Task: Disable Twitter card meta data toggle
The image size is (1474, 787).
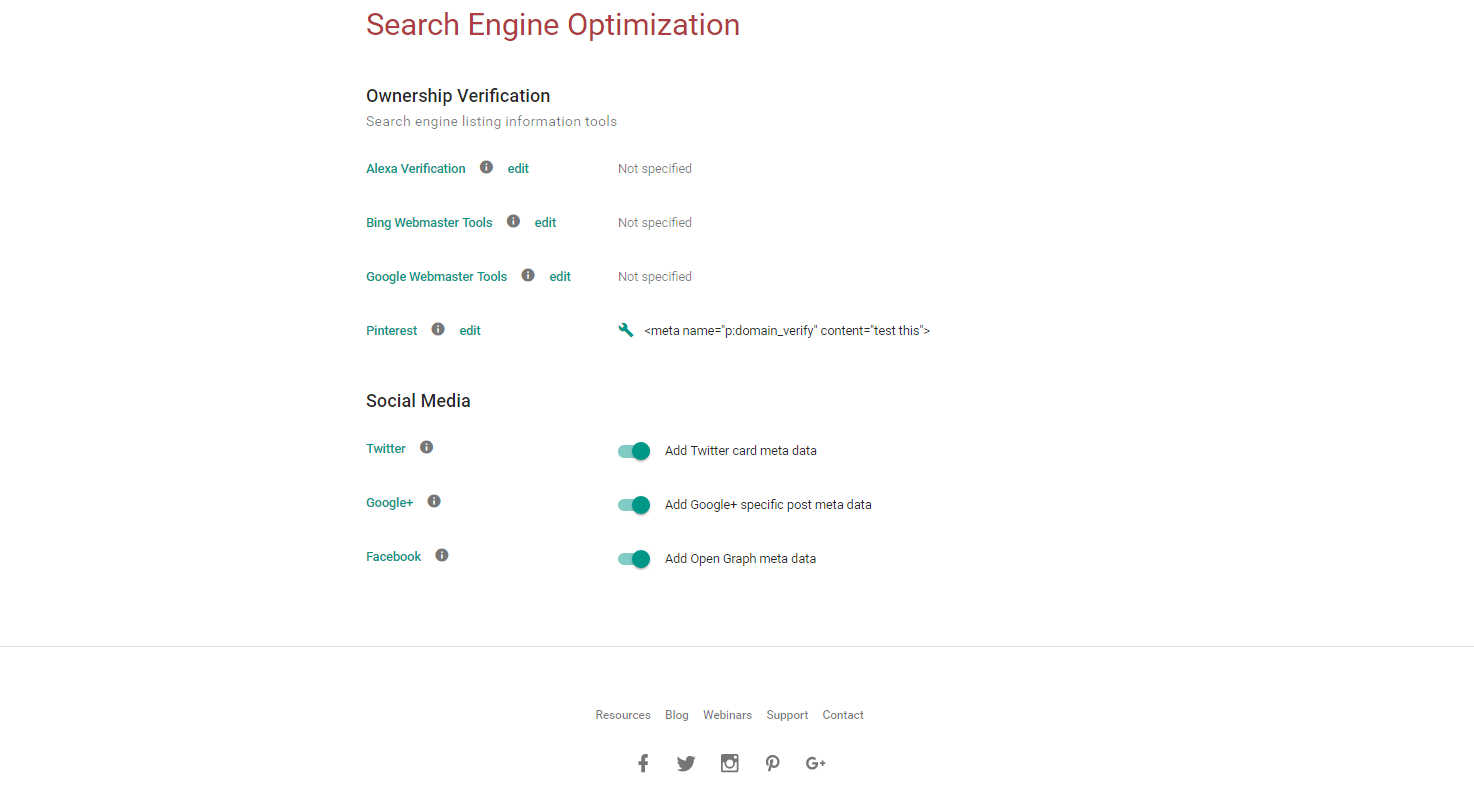Action: point(634,451)
